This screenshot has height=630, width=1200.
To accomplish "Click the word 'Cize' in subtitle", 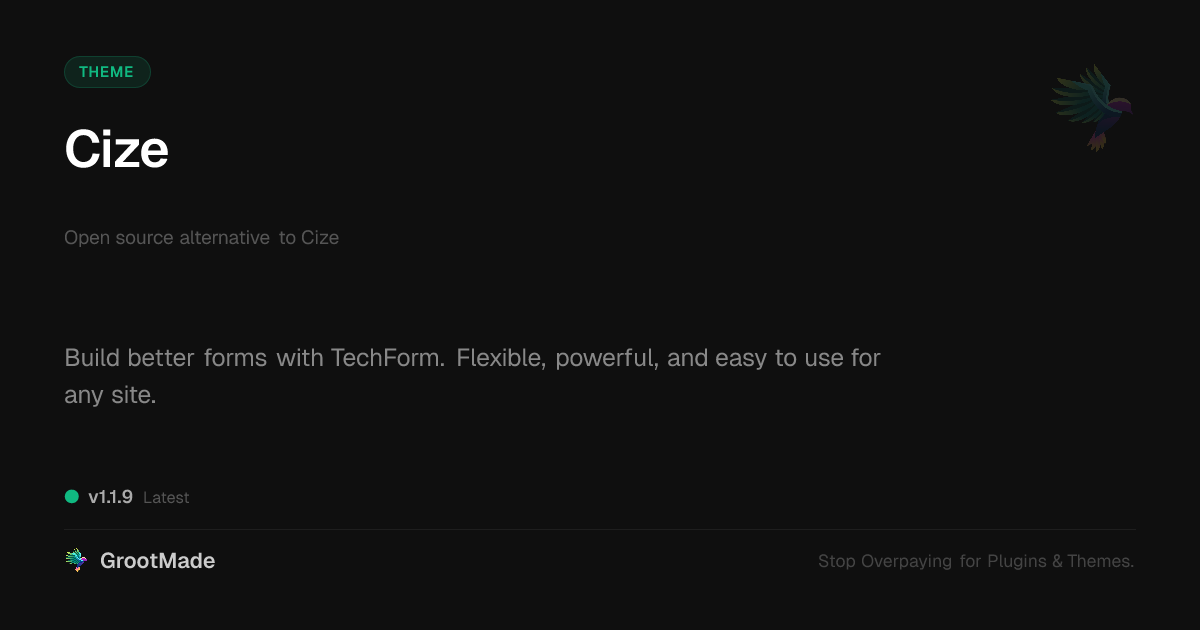I will click(320, 238).
